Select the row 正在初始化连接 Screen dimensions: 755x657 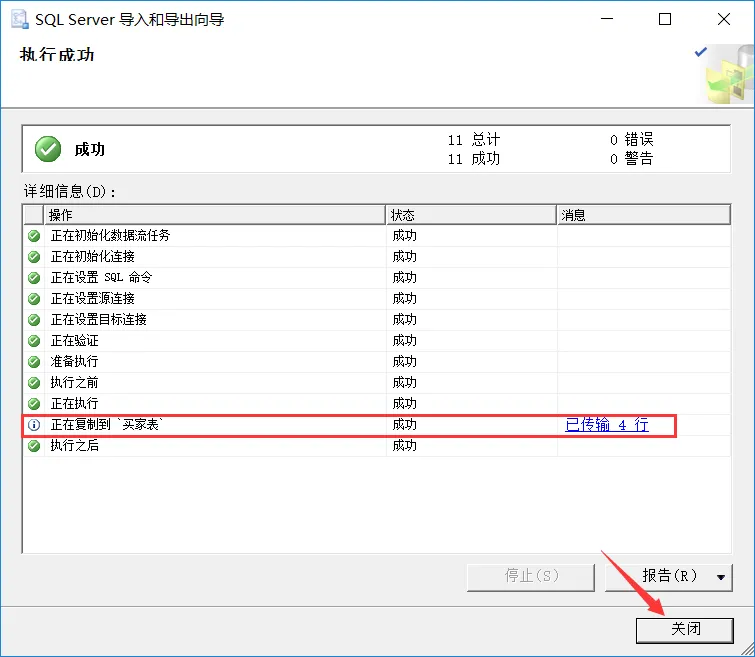[377, 257]
